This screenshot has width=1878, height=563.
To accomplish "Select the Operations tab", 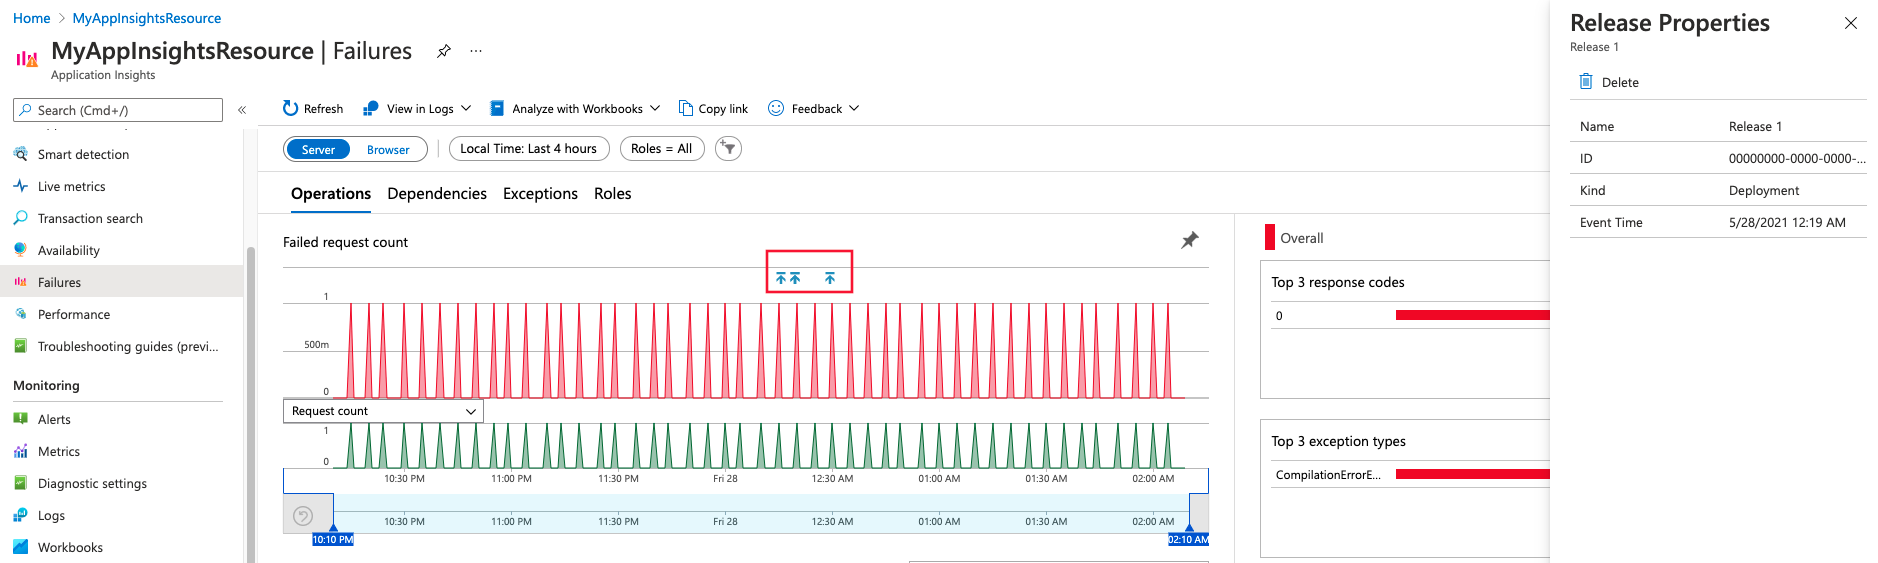I will [331, 193].
